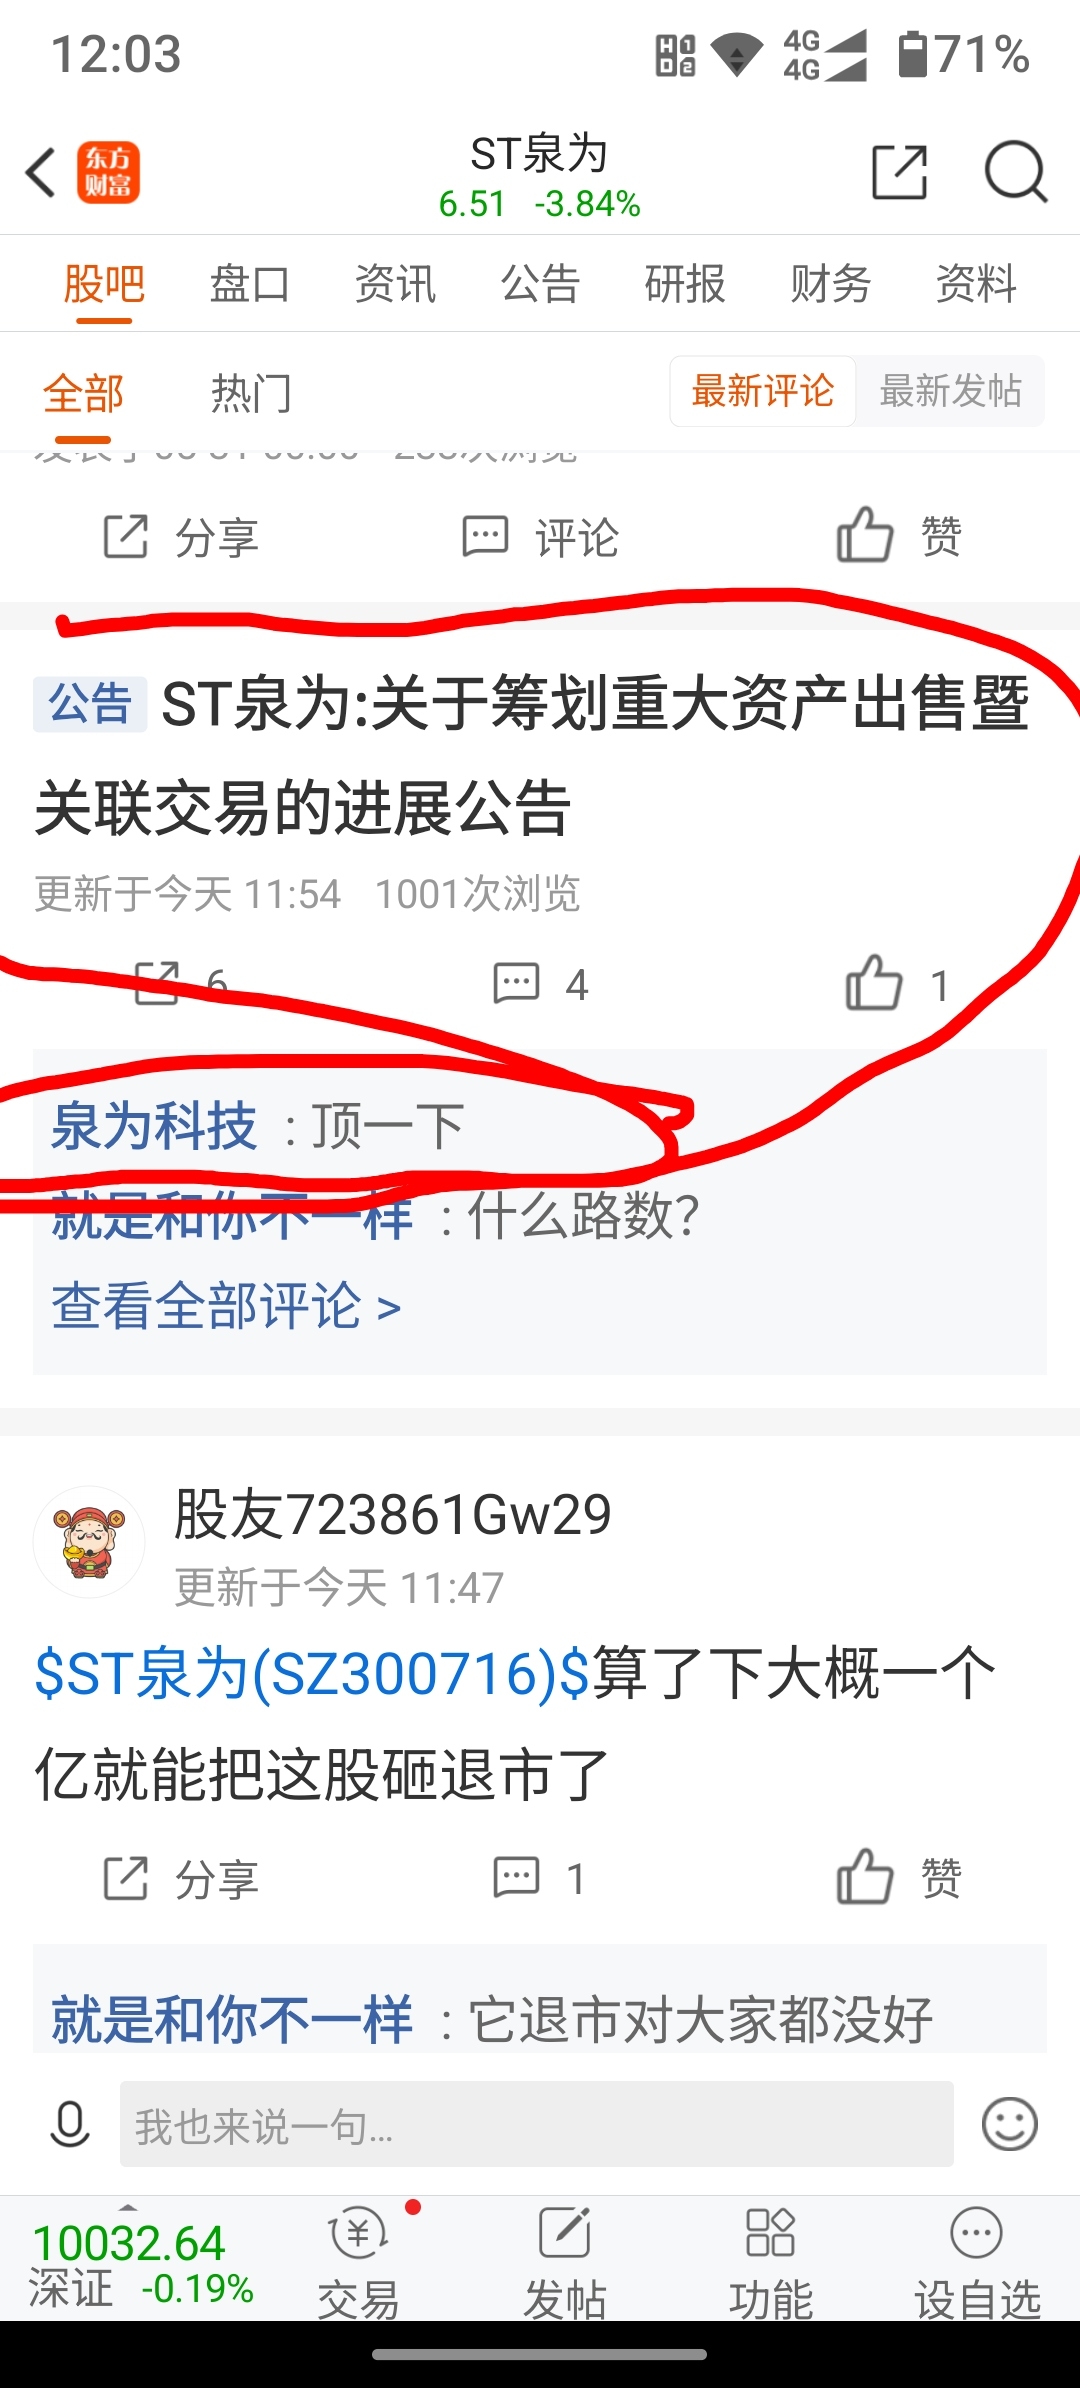The width and height of the screenshot is (1080, 2388).
Task: Open the 财务 tab
Action: [x=830, y=284]
